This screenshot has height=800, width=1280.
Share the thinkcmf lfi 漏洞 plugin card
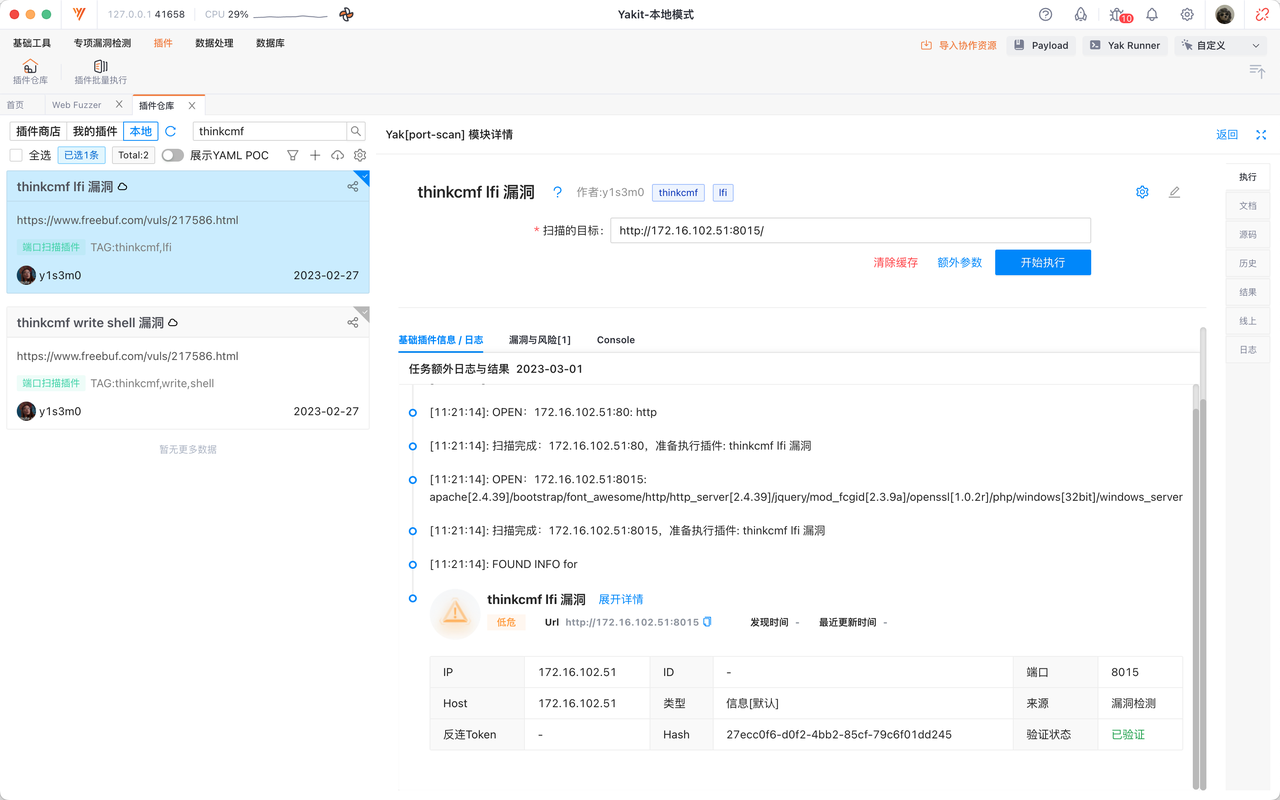pos(353,186)
